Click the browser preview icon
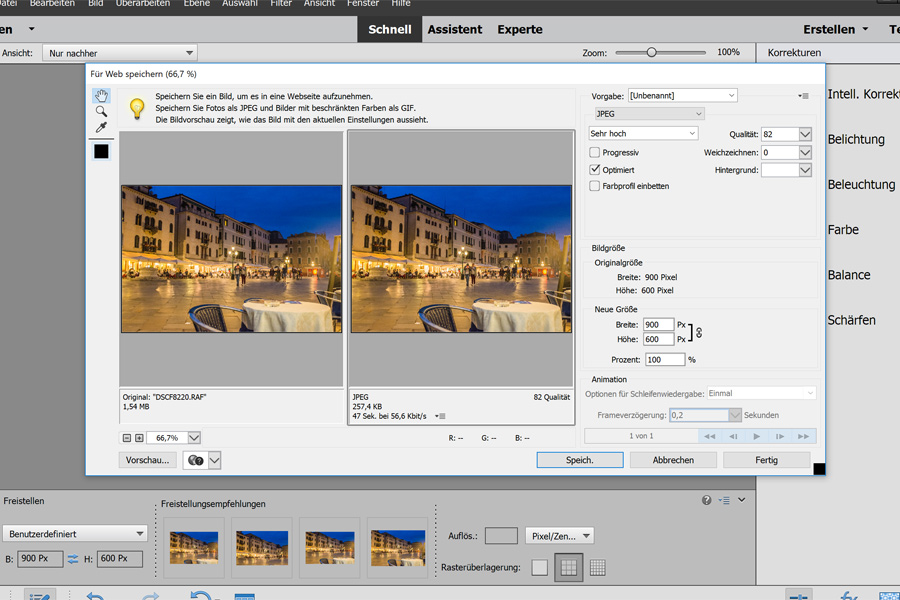This screenshot has width=900, height=600. tap(196, 460)
